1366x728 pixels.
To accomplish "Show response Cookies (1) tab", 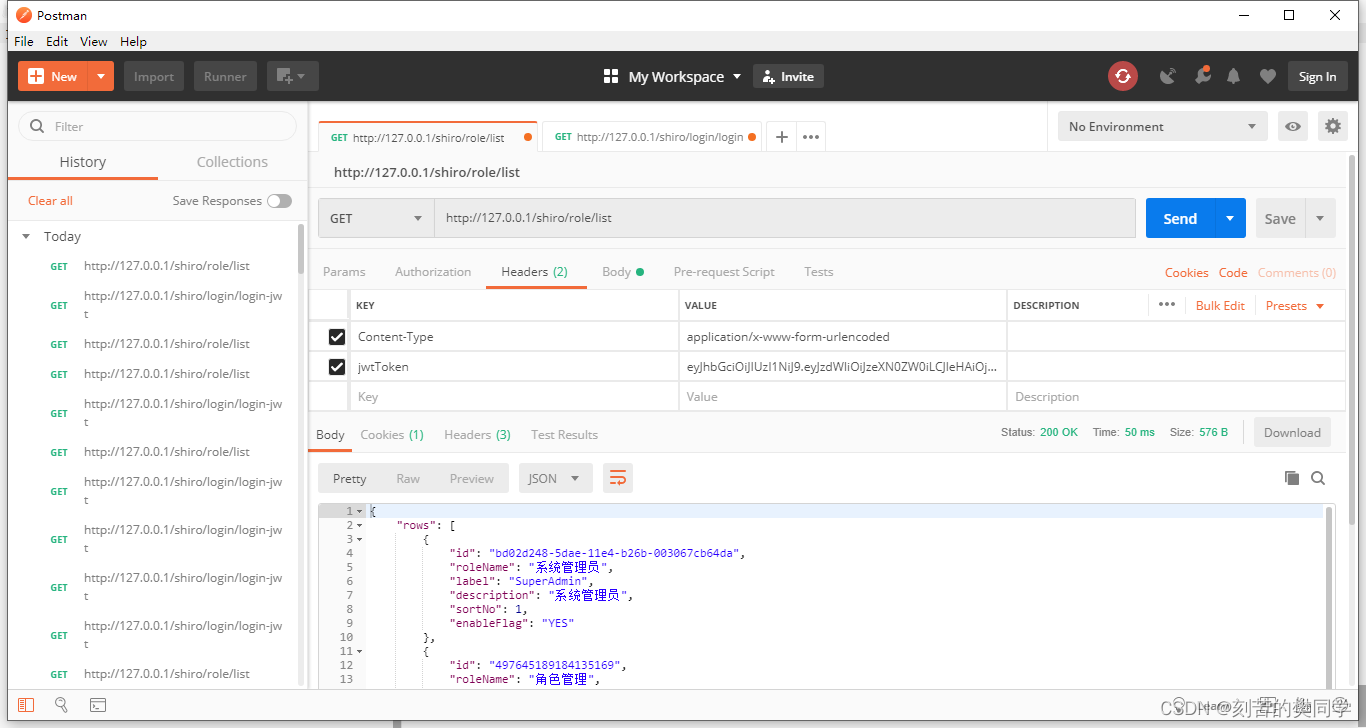I will tap(392, 434).
